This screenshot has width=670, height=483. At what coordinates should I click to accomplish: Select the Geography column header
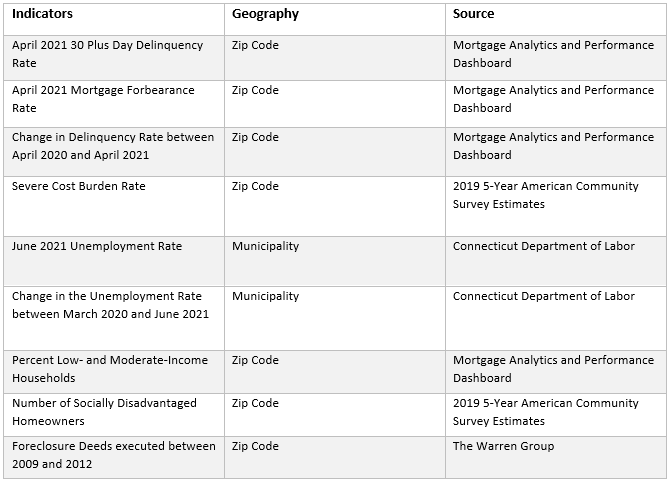click(x=265, y=14)
